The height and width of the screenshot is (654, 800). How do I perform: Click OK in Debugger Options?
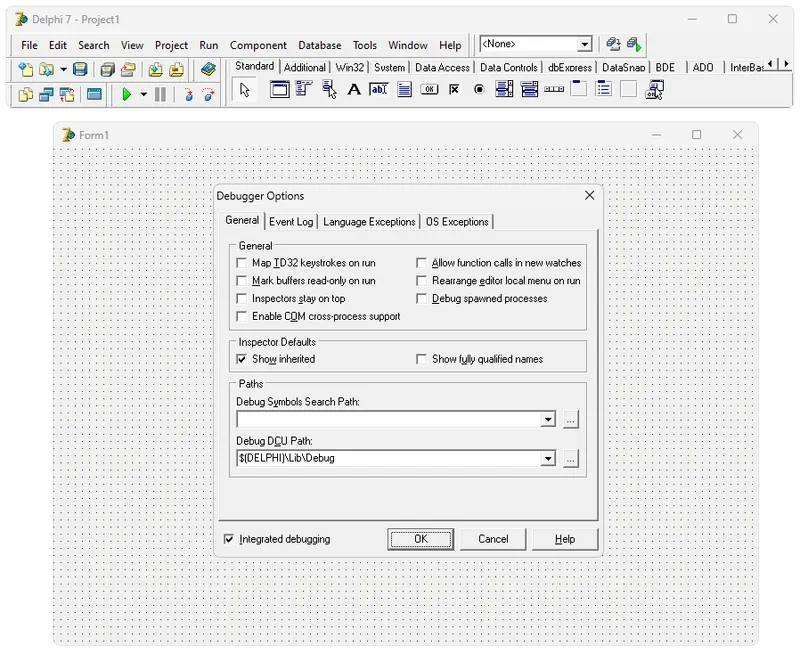(x=420, y=539)
